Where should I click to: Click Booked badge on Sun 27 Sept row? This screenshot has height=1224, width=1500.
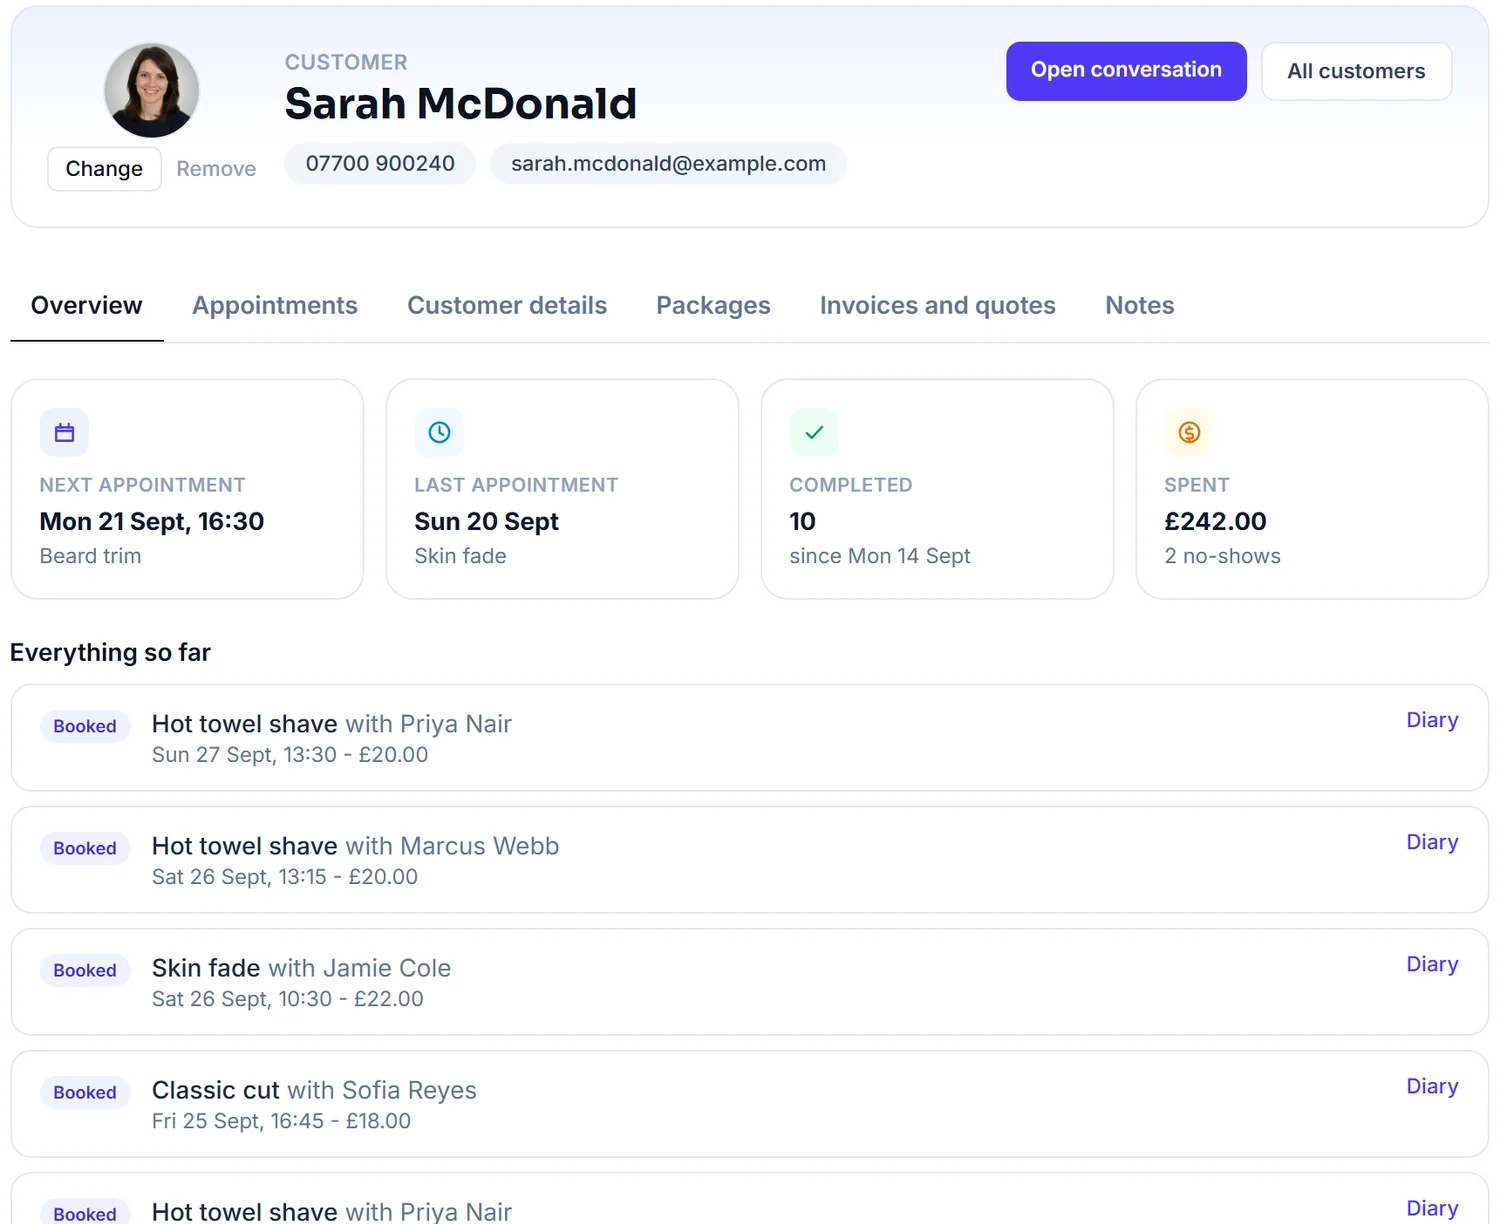tap(85, 726)
